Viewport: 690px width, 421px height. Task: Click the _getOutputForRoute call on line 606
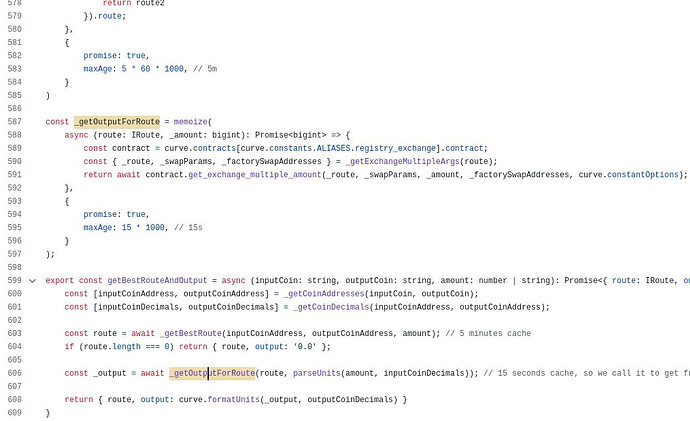(x=212, y=373)
